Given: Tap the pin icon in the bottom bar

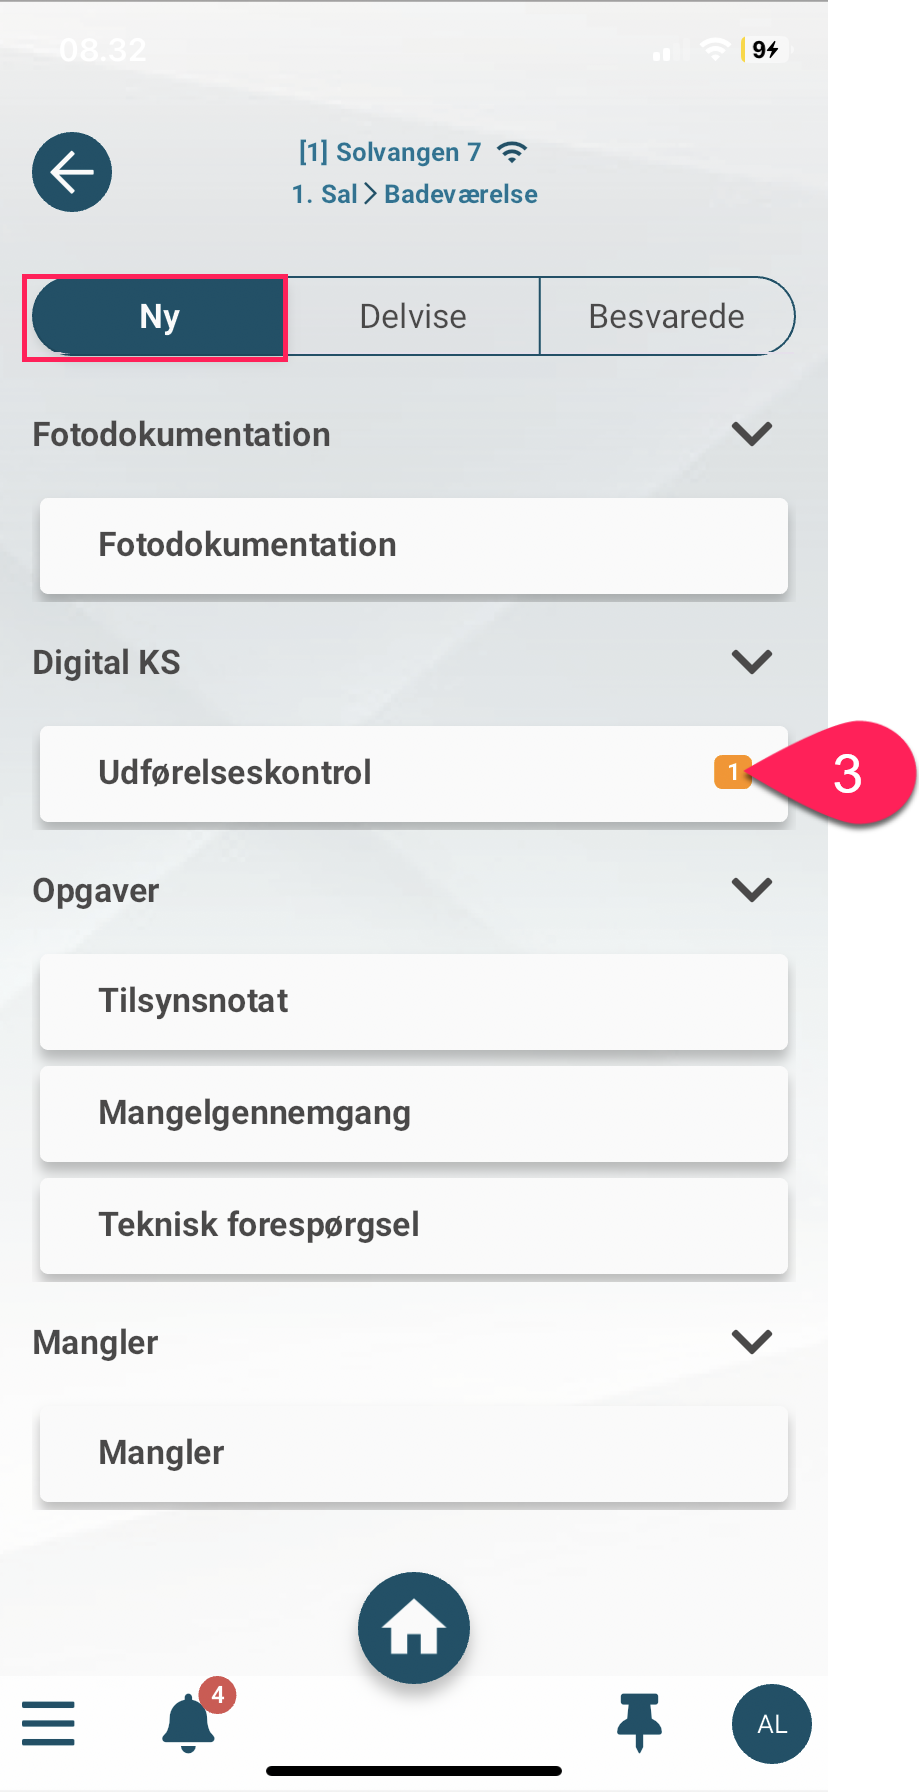Looking at the screenshot, I should pyautogui.click(x=640, y=1722).
